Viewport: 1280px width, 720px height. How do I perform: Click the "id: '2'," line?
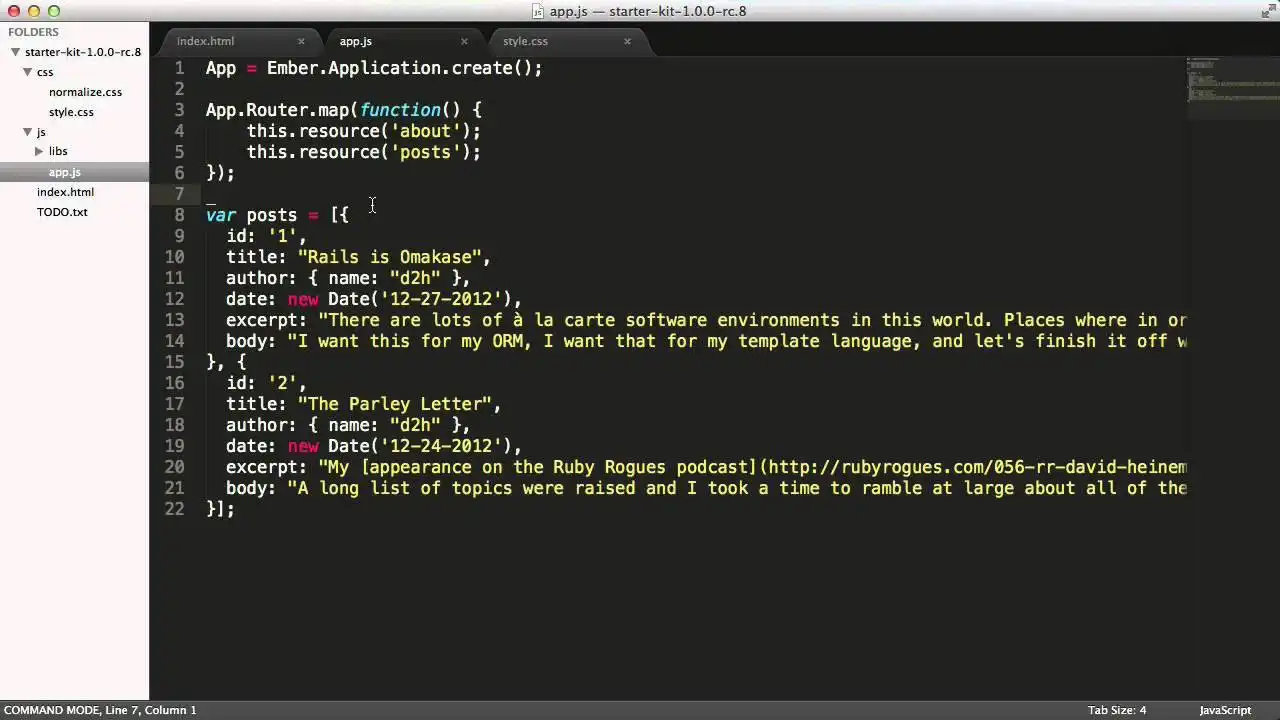click(266, 383)
